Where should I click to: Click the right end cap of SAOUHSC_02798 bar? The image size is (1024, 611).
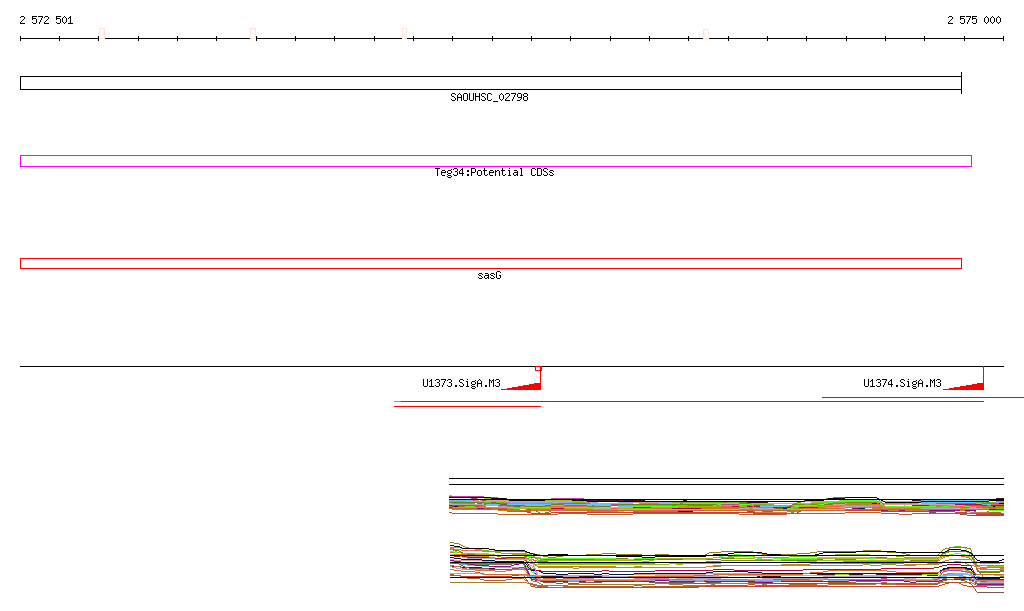pos(961,83)
